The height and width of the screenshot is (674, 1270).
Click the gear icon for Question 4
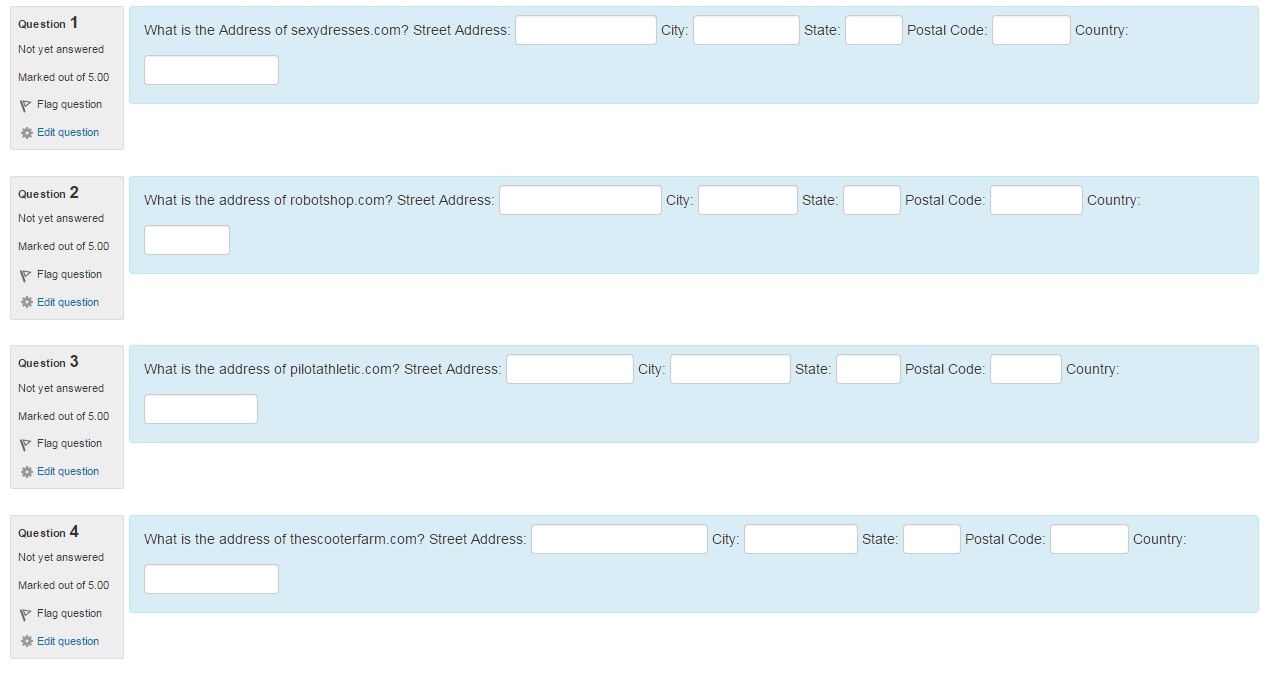click(x=26, y=641)
